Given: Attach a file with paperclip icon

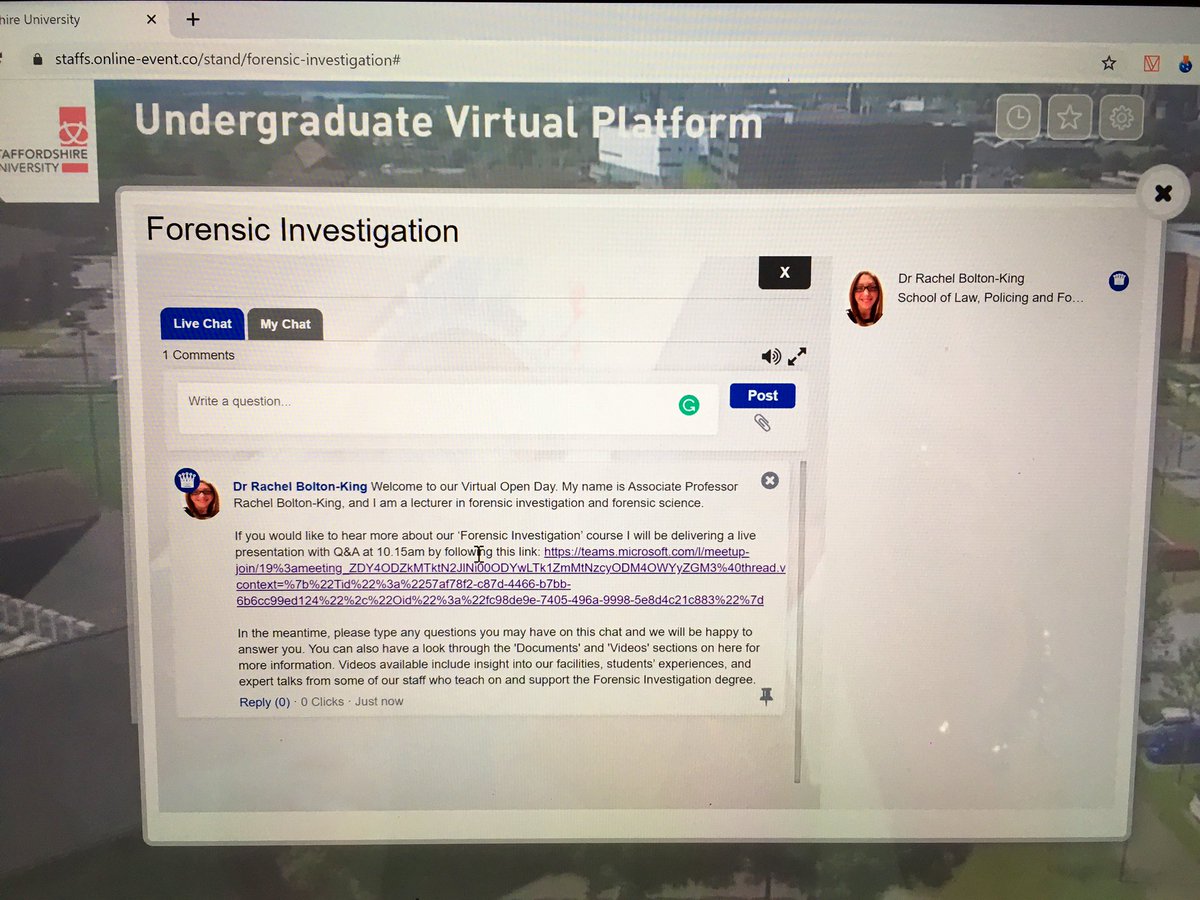Looking at the screenshot, I should tap(762, 423).
